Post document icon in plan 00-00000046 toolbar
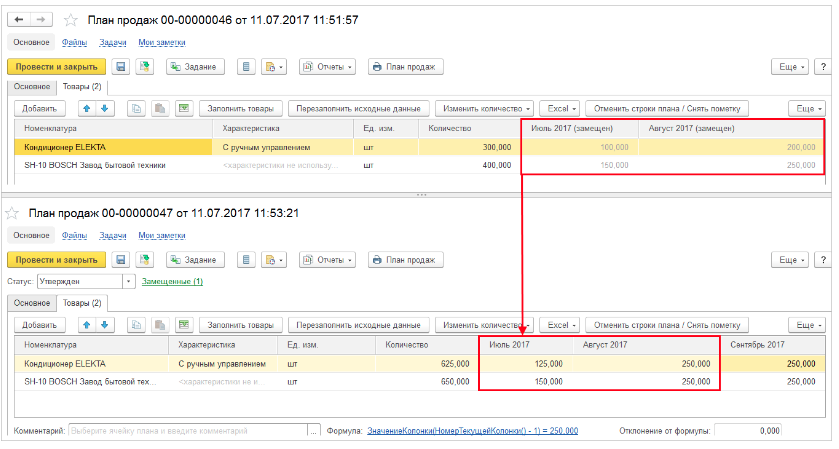The width and height of the screenshot is (839, 449). [x=144, y=67]
